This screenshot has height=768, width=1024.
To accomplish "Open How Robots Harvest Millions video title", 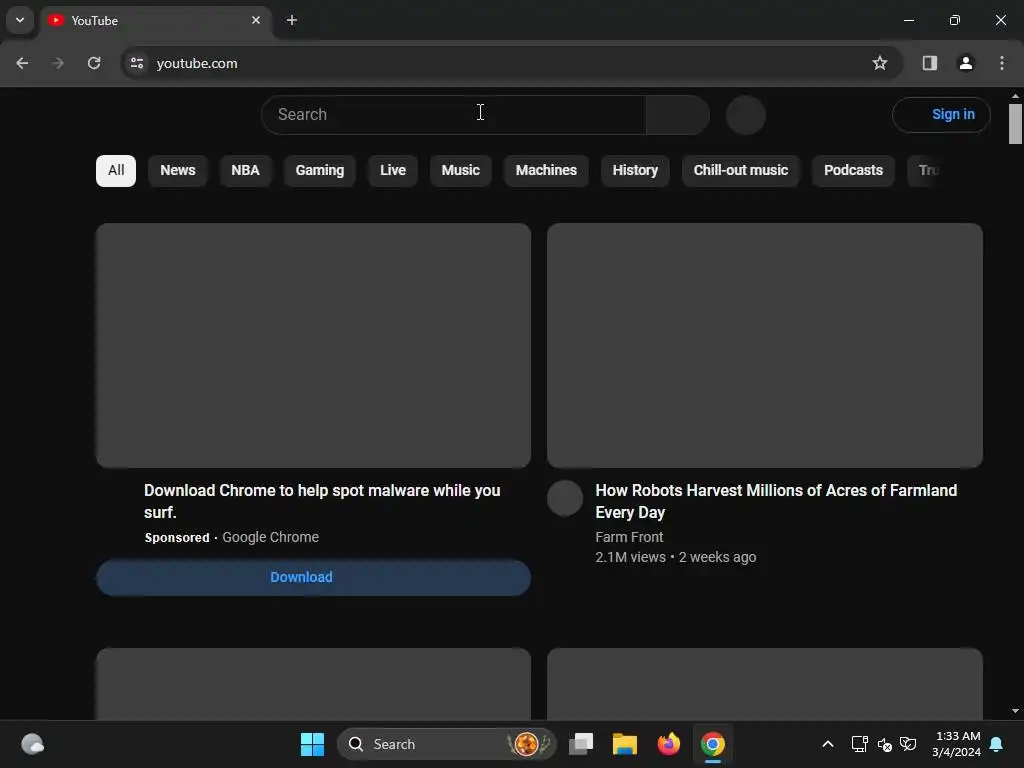I will (776, 501).
